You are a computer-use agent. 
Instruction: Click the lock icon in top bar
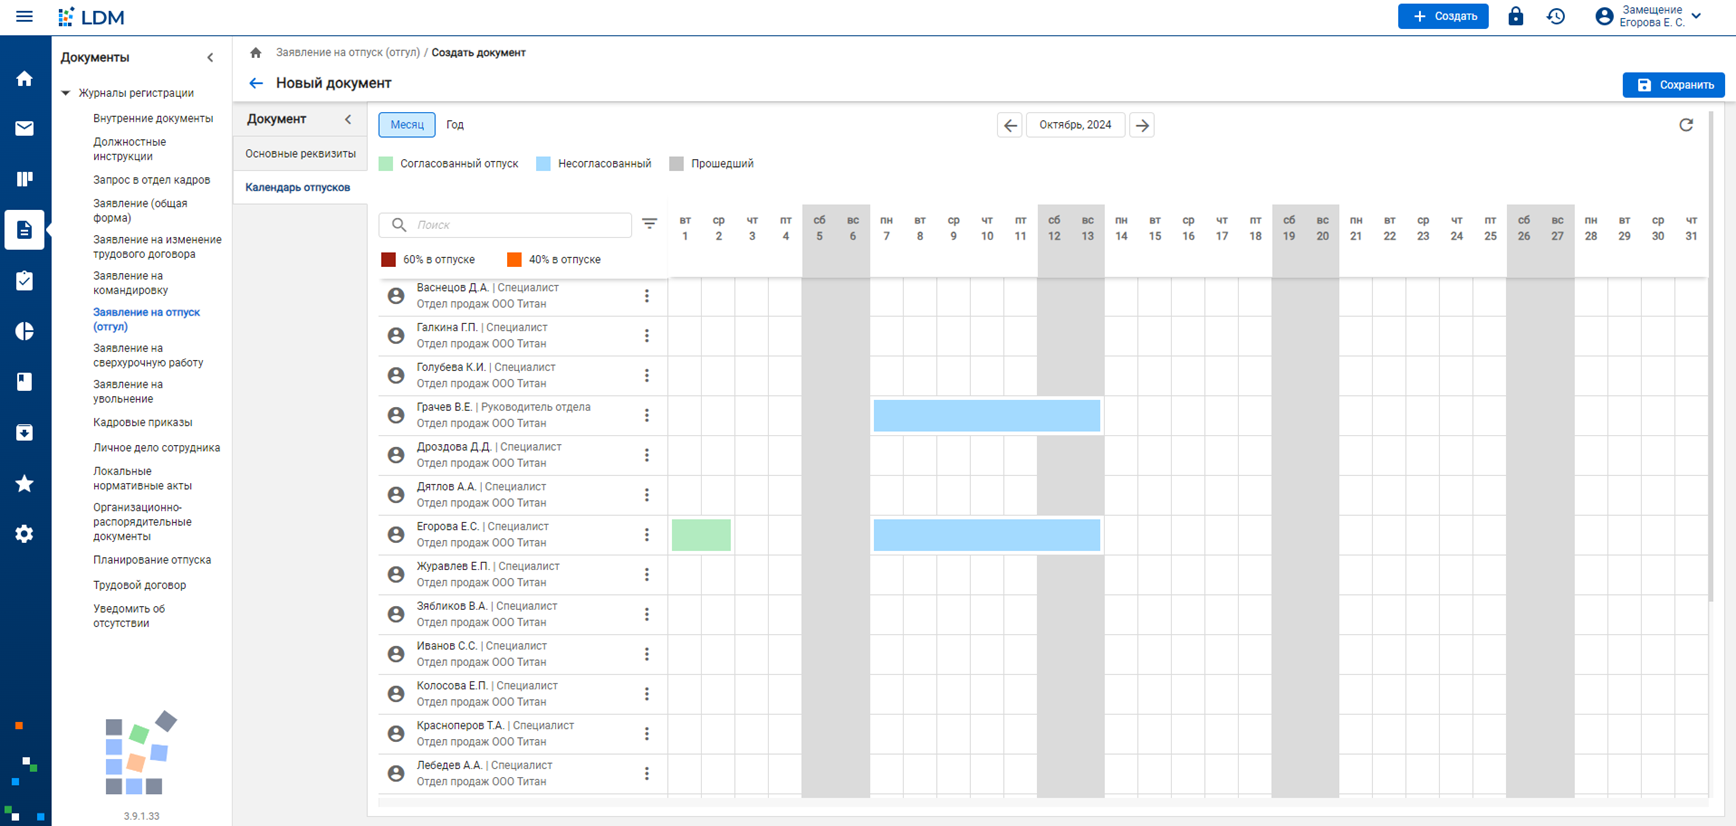click(1516, 16)
